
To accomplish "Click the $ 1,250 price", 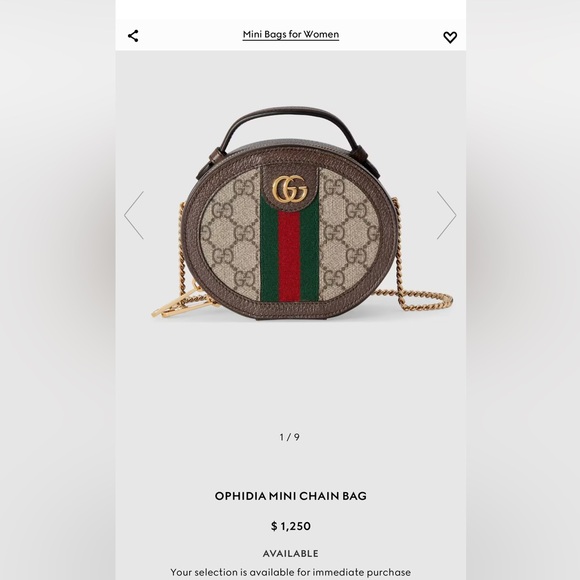I will coord(291,526).
